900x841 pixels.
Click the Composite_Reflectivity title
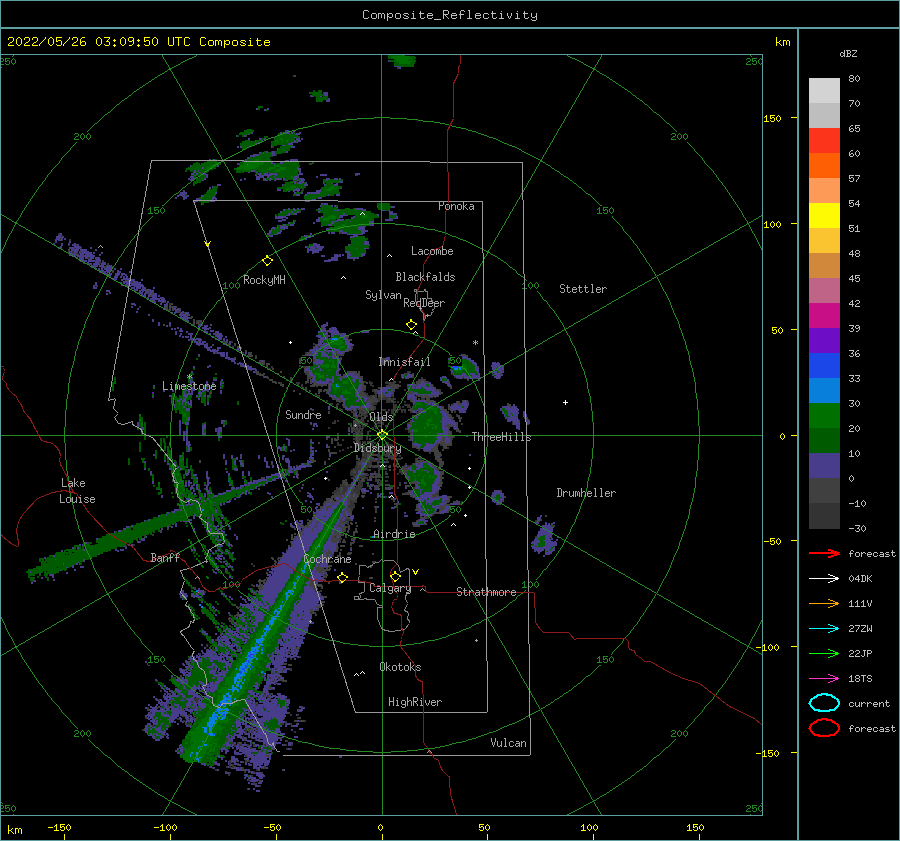[x=449, y=15]
